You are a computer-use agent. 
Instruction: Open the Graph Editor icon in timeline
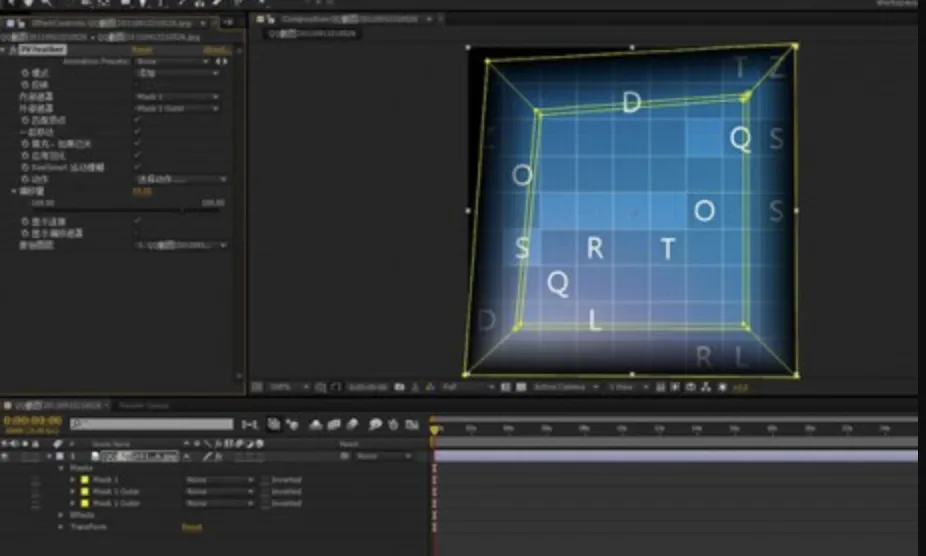click(412, 424)
